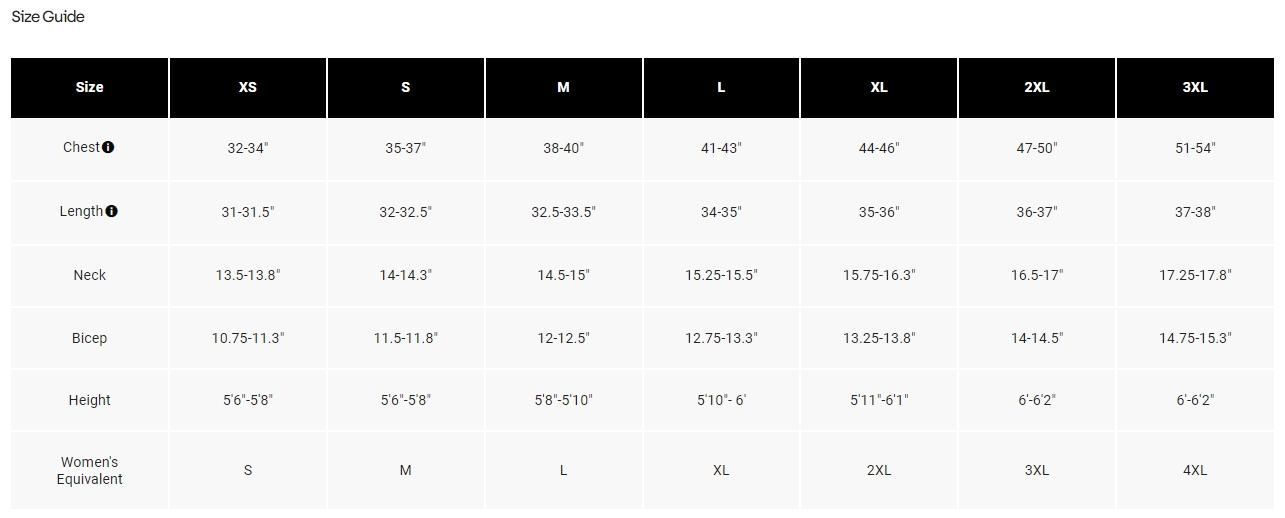
Task: Click the Size header cell
Action: 89,87
